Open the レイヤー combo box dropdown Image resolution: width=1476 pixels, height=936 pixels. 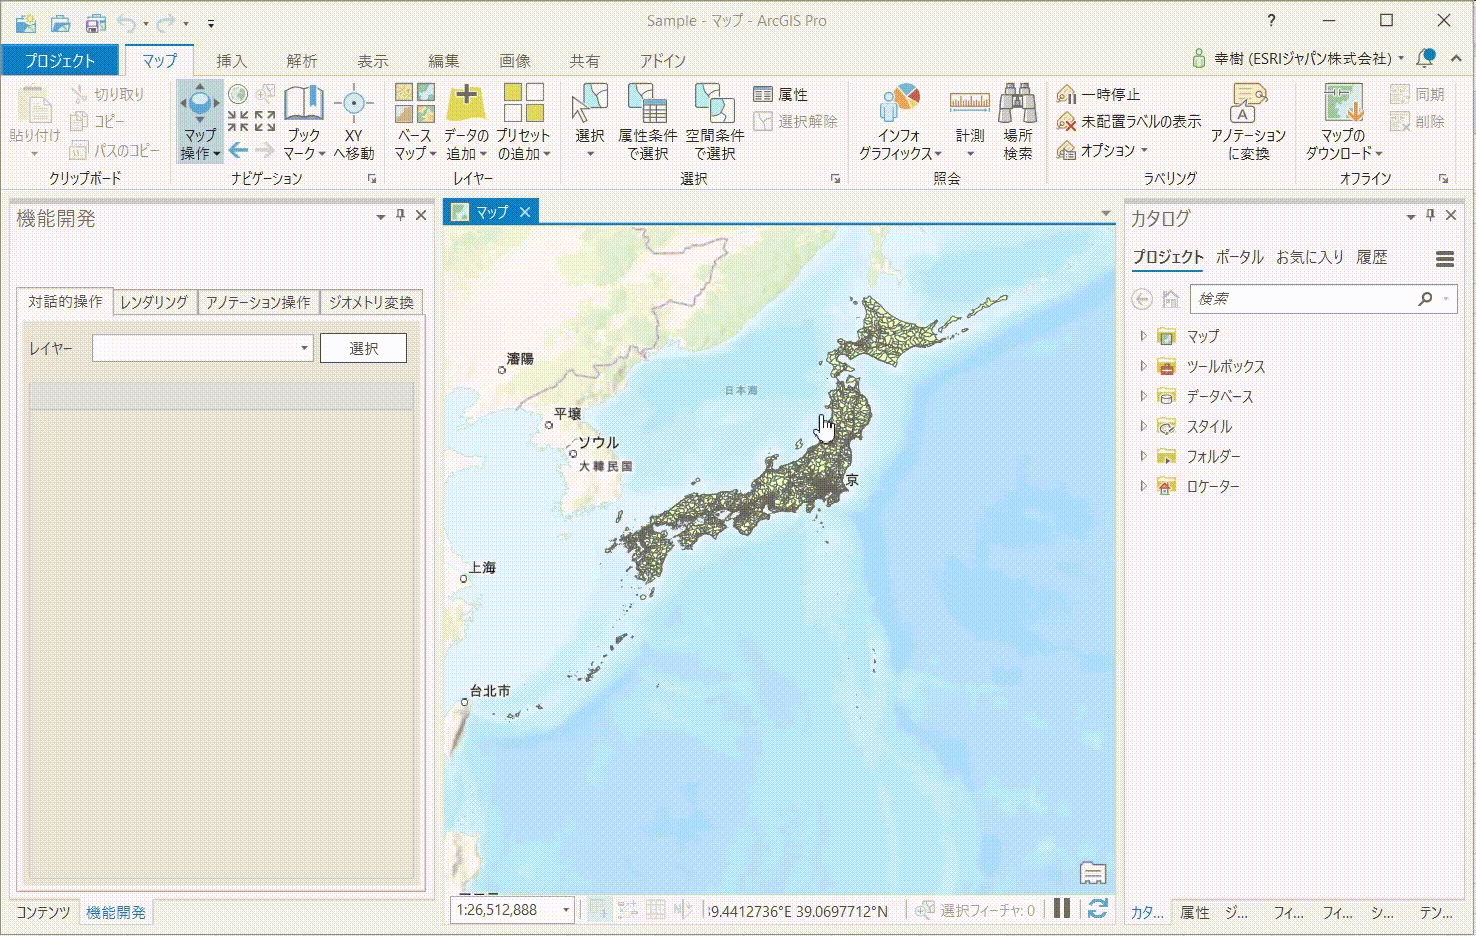(304, 348)
